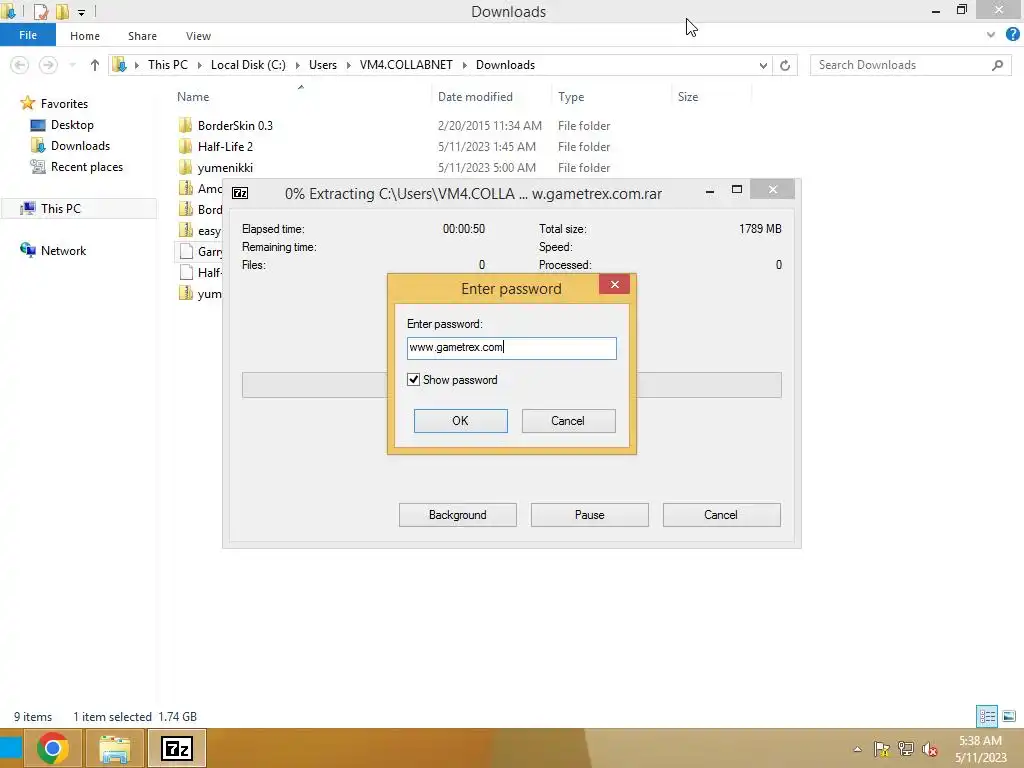Go forward with the Forward arrow
This screenshot has height=768, width=1024.
pos(48,65)
